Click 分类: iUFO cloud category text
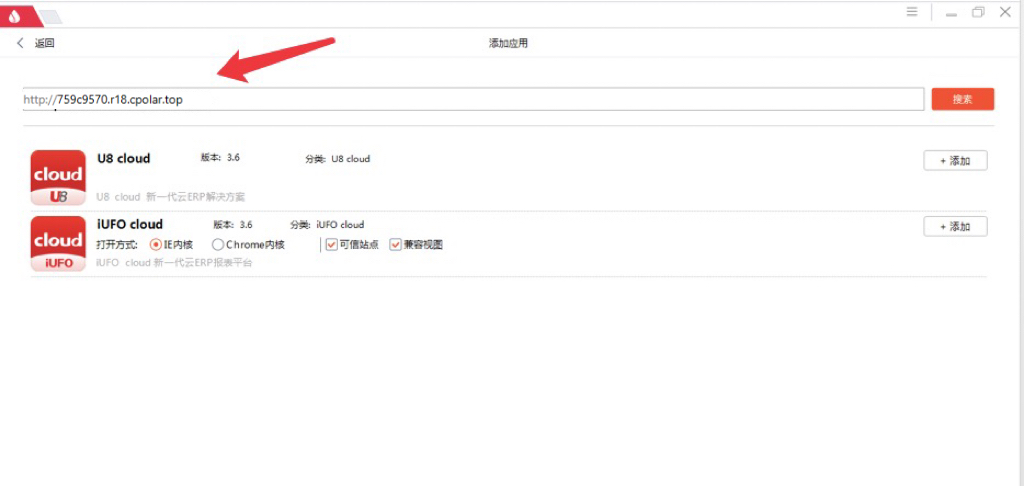This screenshot has height=486, width=1024. pos(327,225)
